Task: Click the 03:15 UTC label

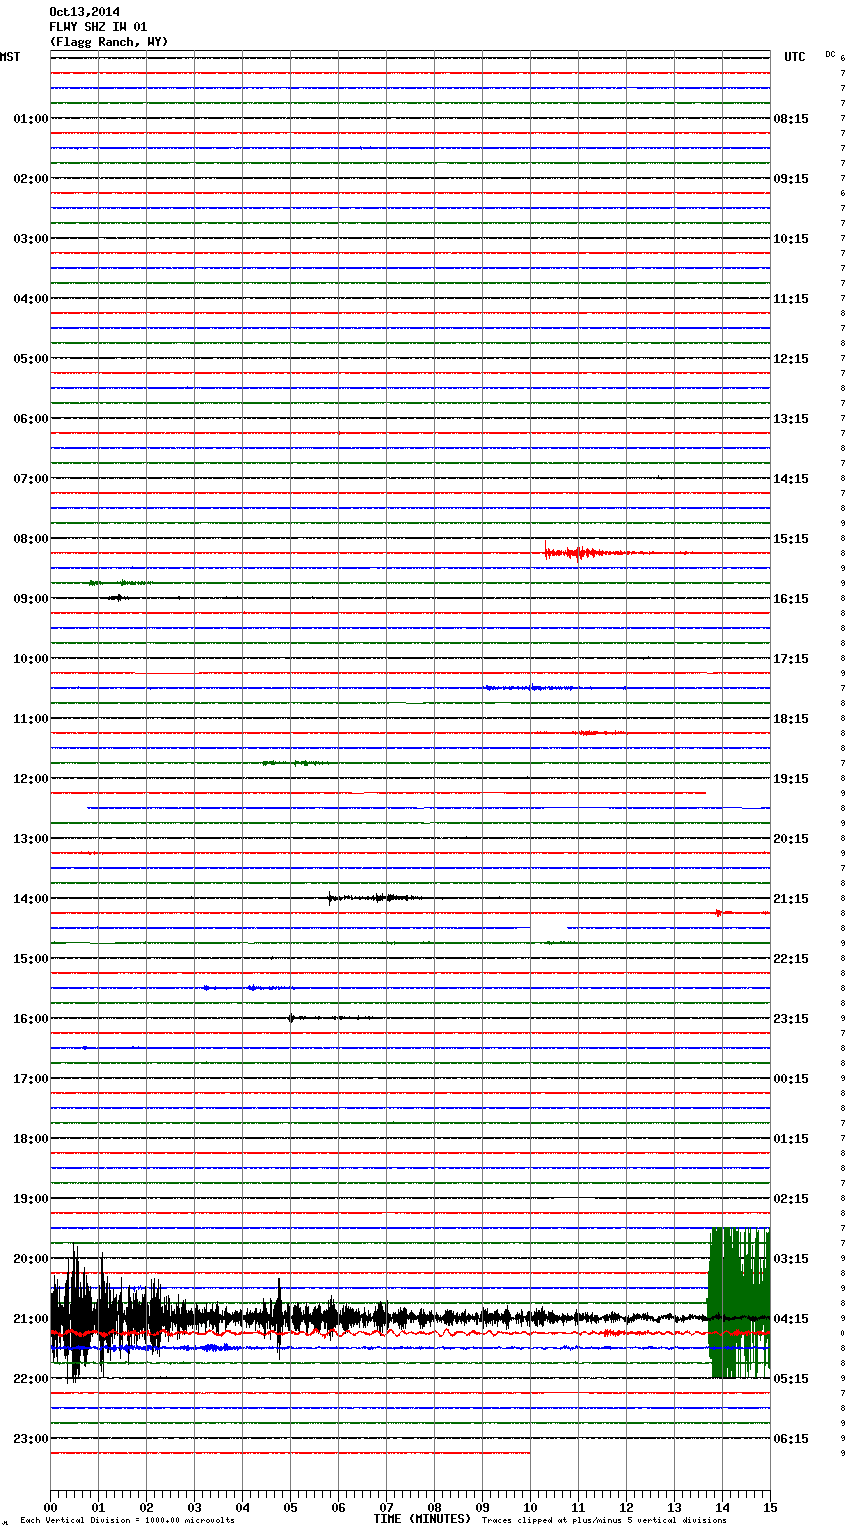Action: pos(791,1259)
